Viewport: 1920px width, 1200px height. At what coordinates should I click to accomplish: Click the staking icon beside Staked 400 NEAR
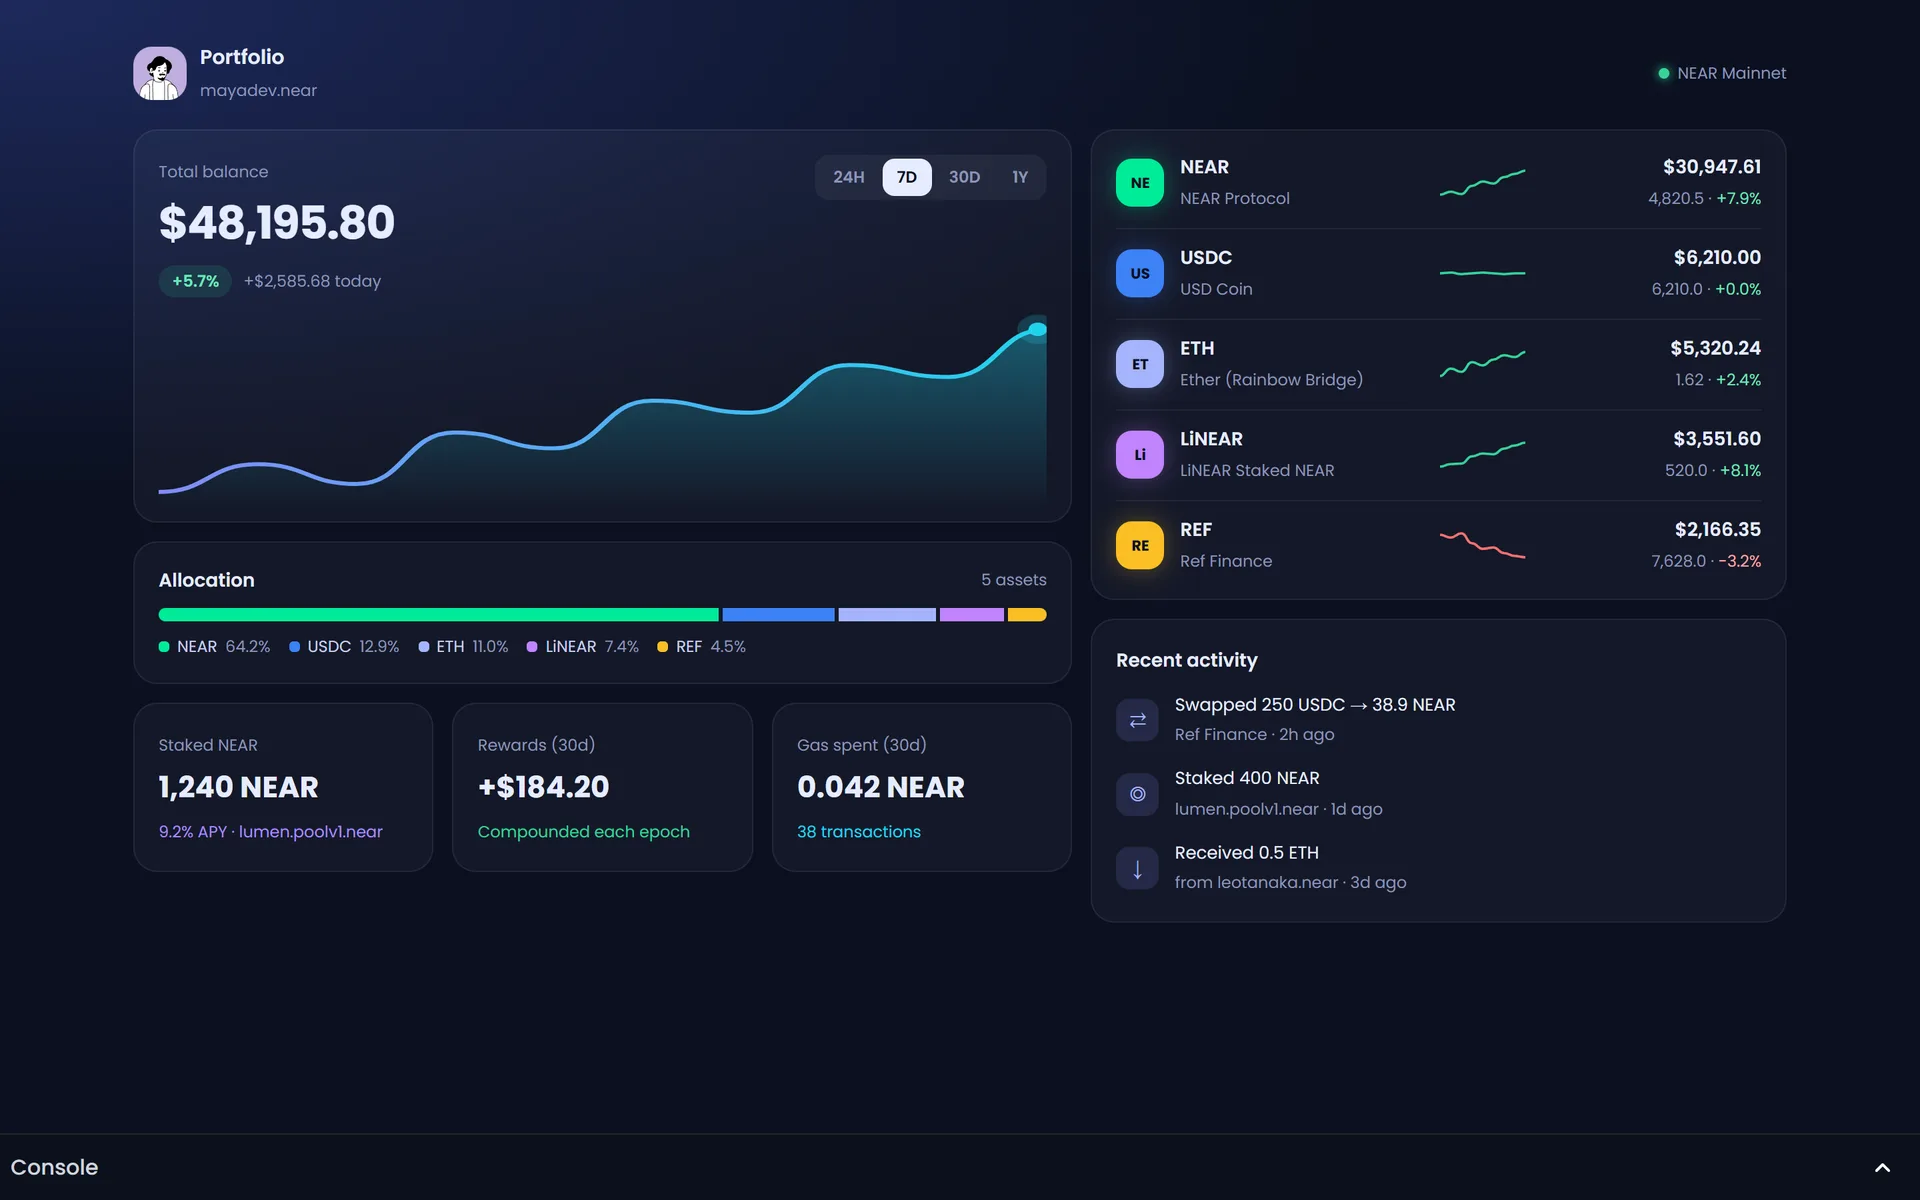pyautogui.click(x=1137, y=794)
